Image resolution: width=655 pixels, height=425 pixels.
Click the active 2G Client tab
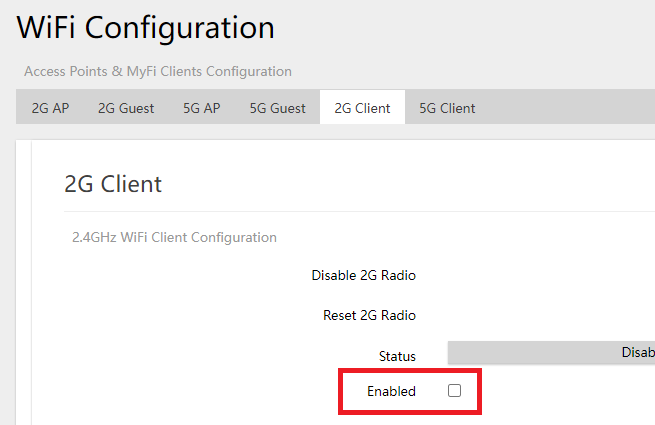click(362, 108)
